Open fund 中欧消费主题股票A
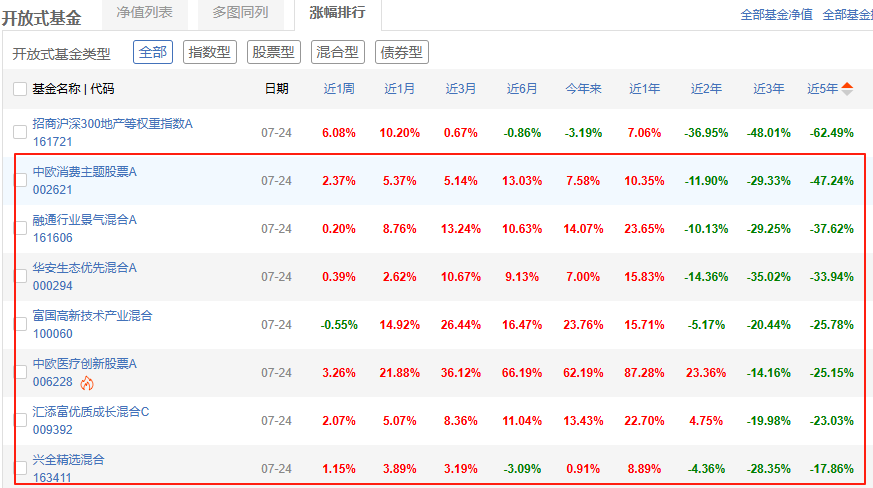The image size is (873, 488). coord(85,172)
